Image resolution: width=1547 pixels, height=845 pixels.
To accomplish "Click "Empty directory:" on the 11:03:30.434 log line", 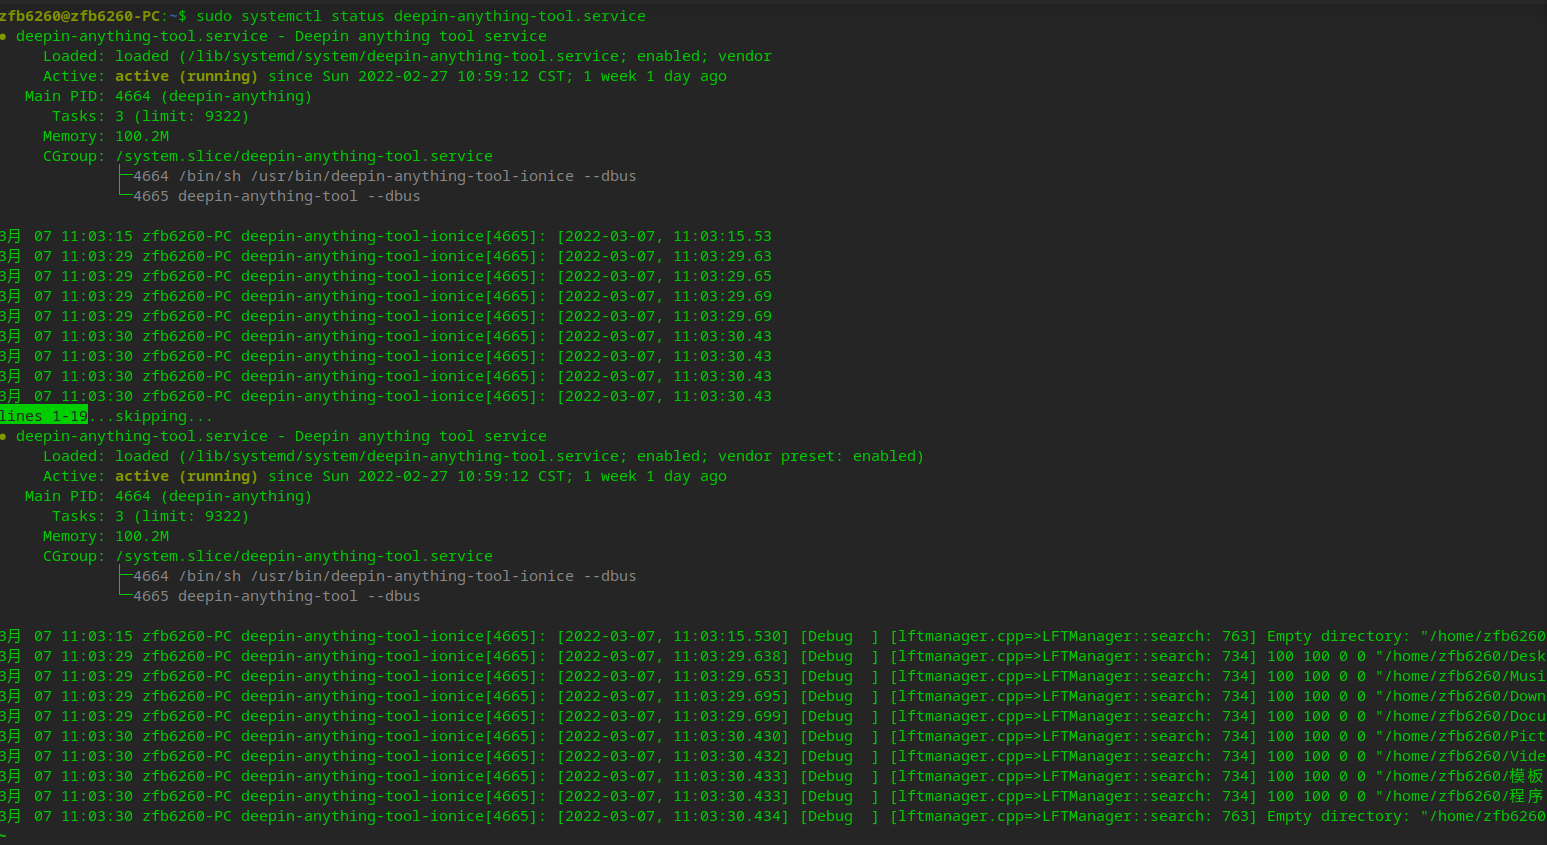I will coord(1339,816).
